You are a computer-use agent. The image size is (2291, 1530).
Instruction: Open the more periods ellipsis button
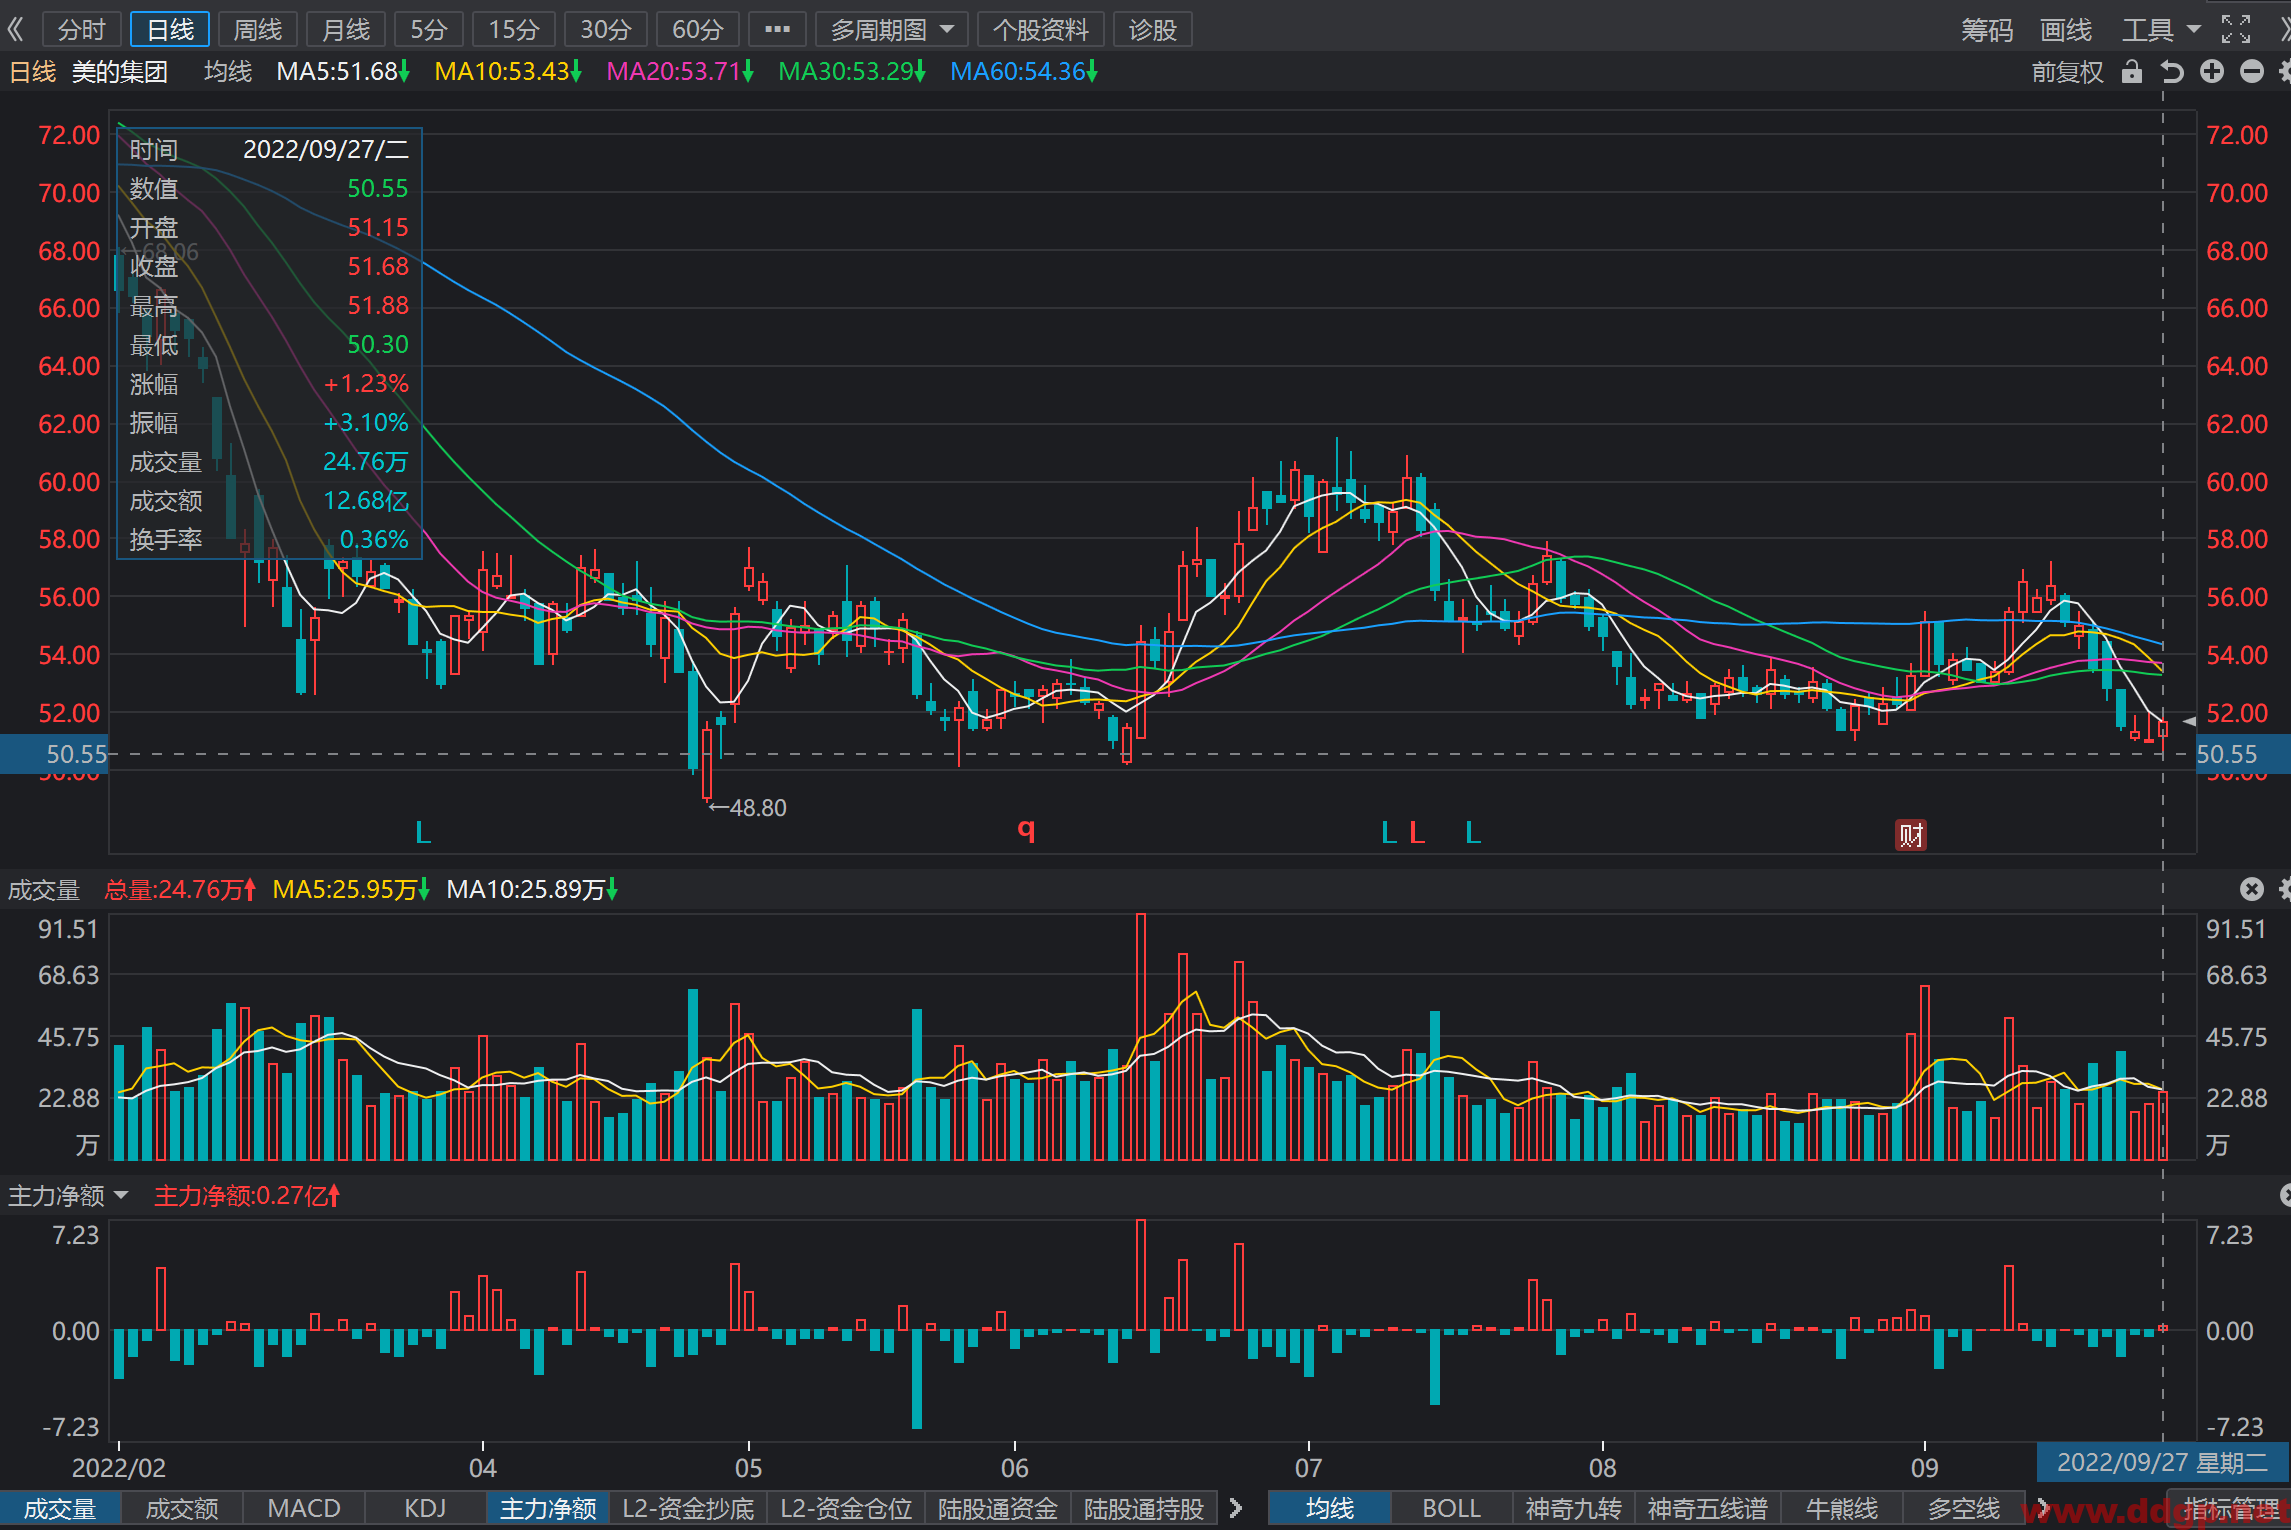point(777,29)
